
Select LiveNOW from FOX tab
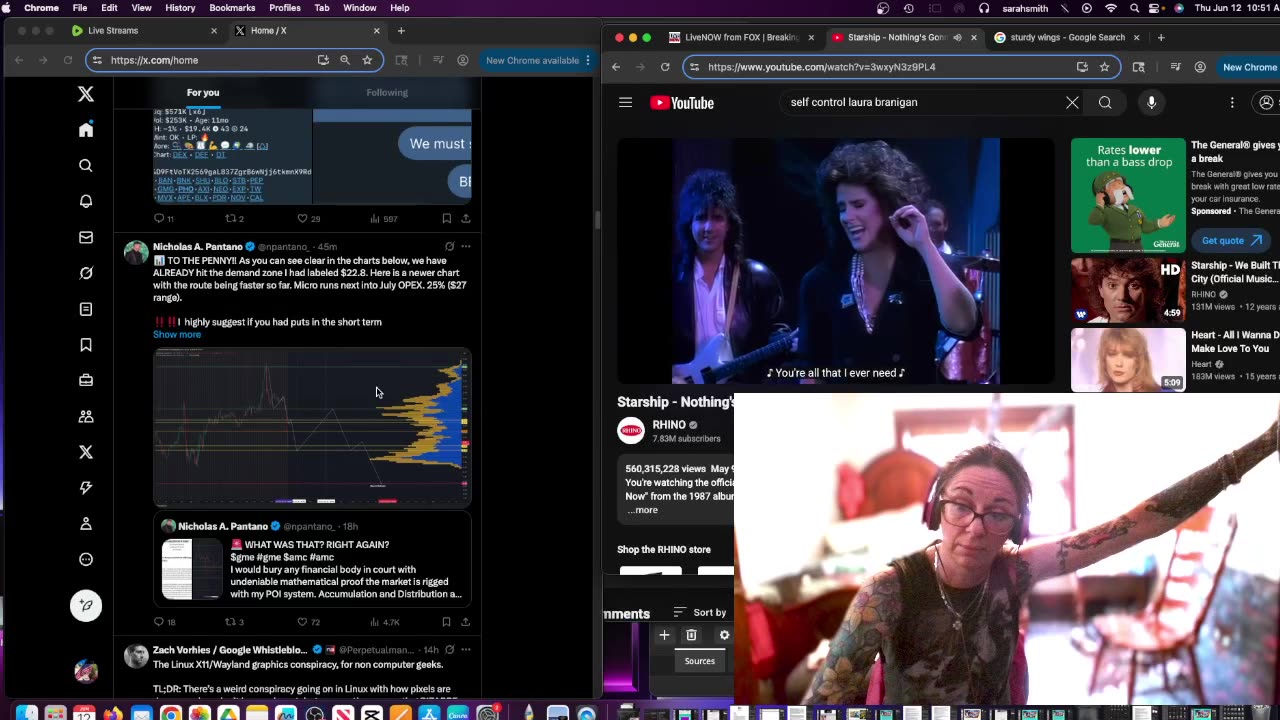[x=741, y=37]
